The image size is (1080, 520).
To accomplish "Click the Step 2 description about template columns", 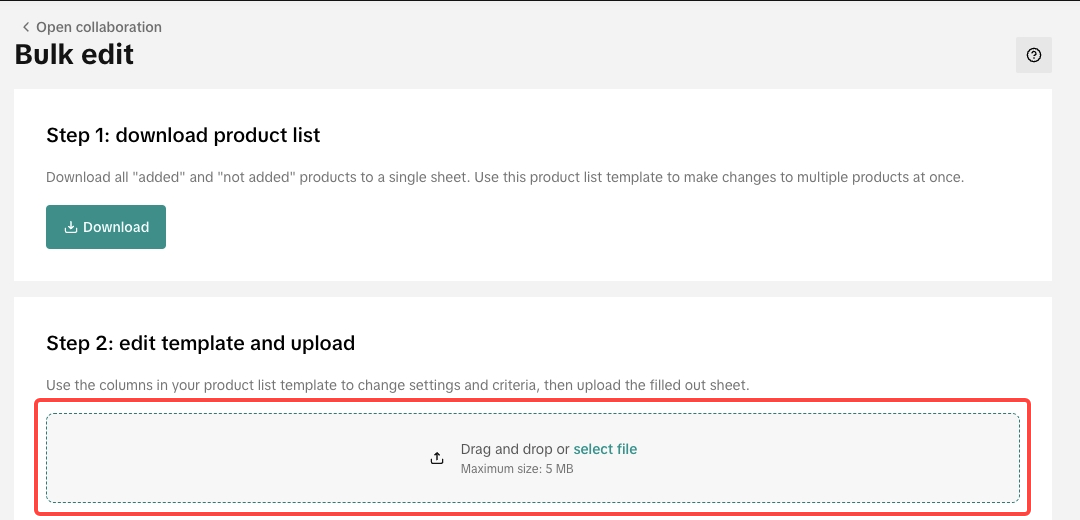I will pos(397,385).
